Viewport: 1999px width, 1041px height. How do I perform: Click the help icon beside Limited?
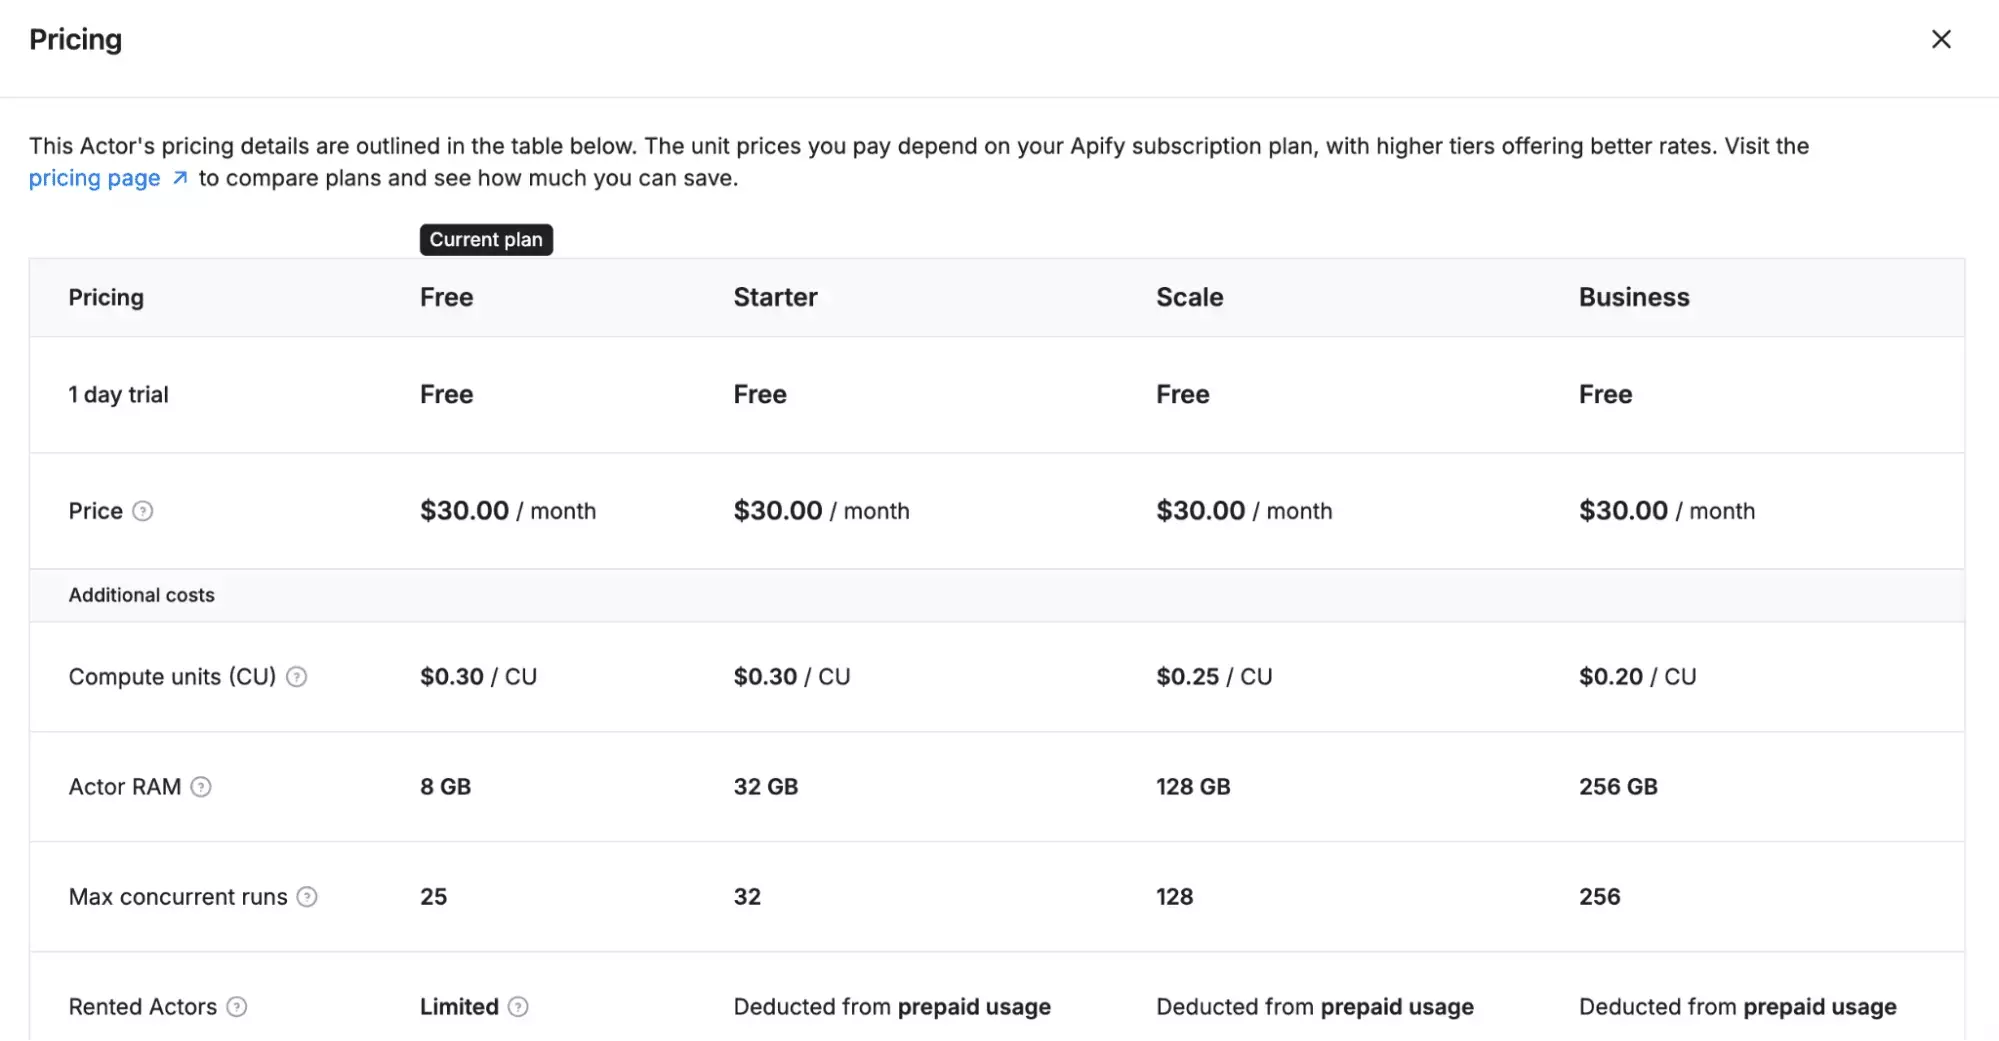(x=519, y=1007)
